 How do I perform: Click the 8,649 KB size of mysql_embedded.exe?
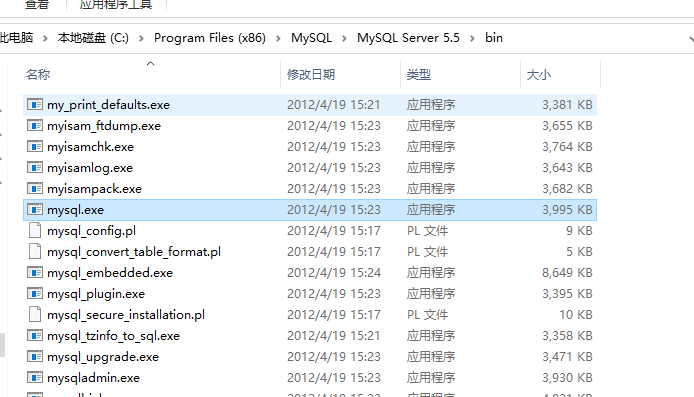(x=567, y=273)
